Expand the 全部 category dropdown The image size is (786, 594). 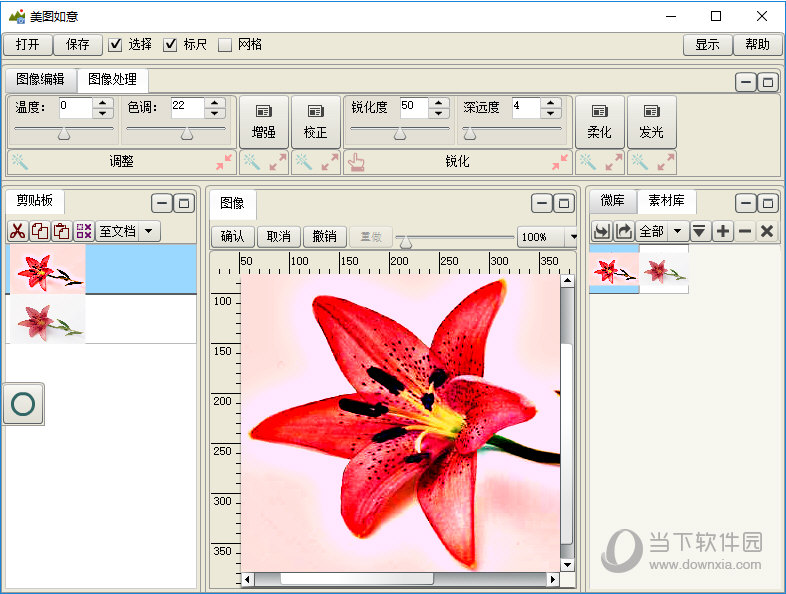click(x=678, y=231)
